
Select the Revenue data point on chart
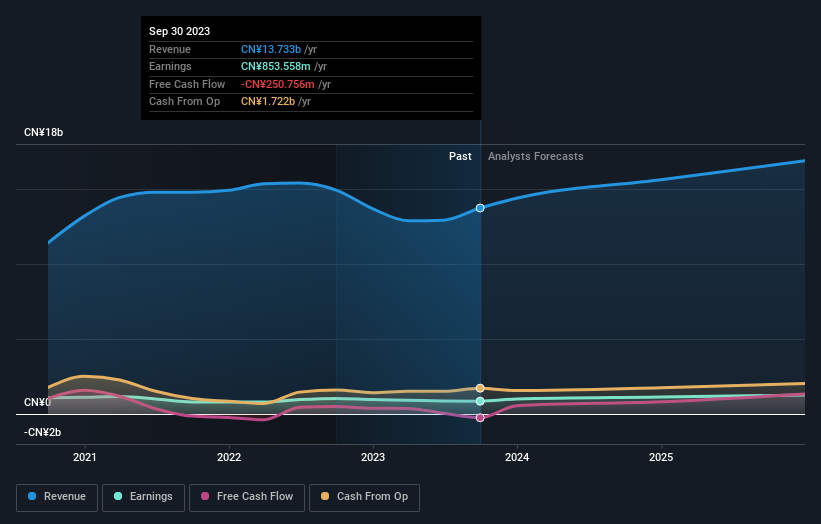pos(480,208)
